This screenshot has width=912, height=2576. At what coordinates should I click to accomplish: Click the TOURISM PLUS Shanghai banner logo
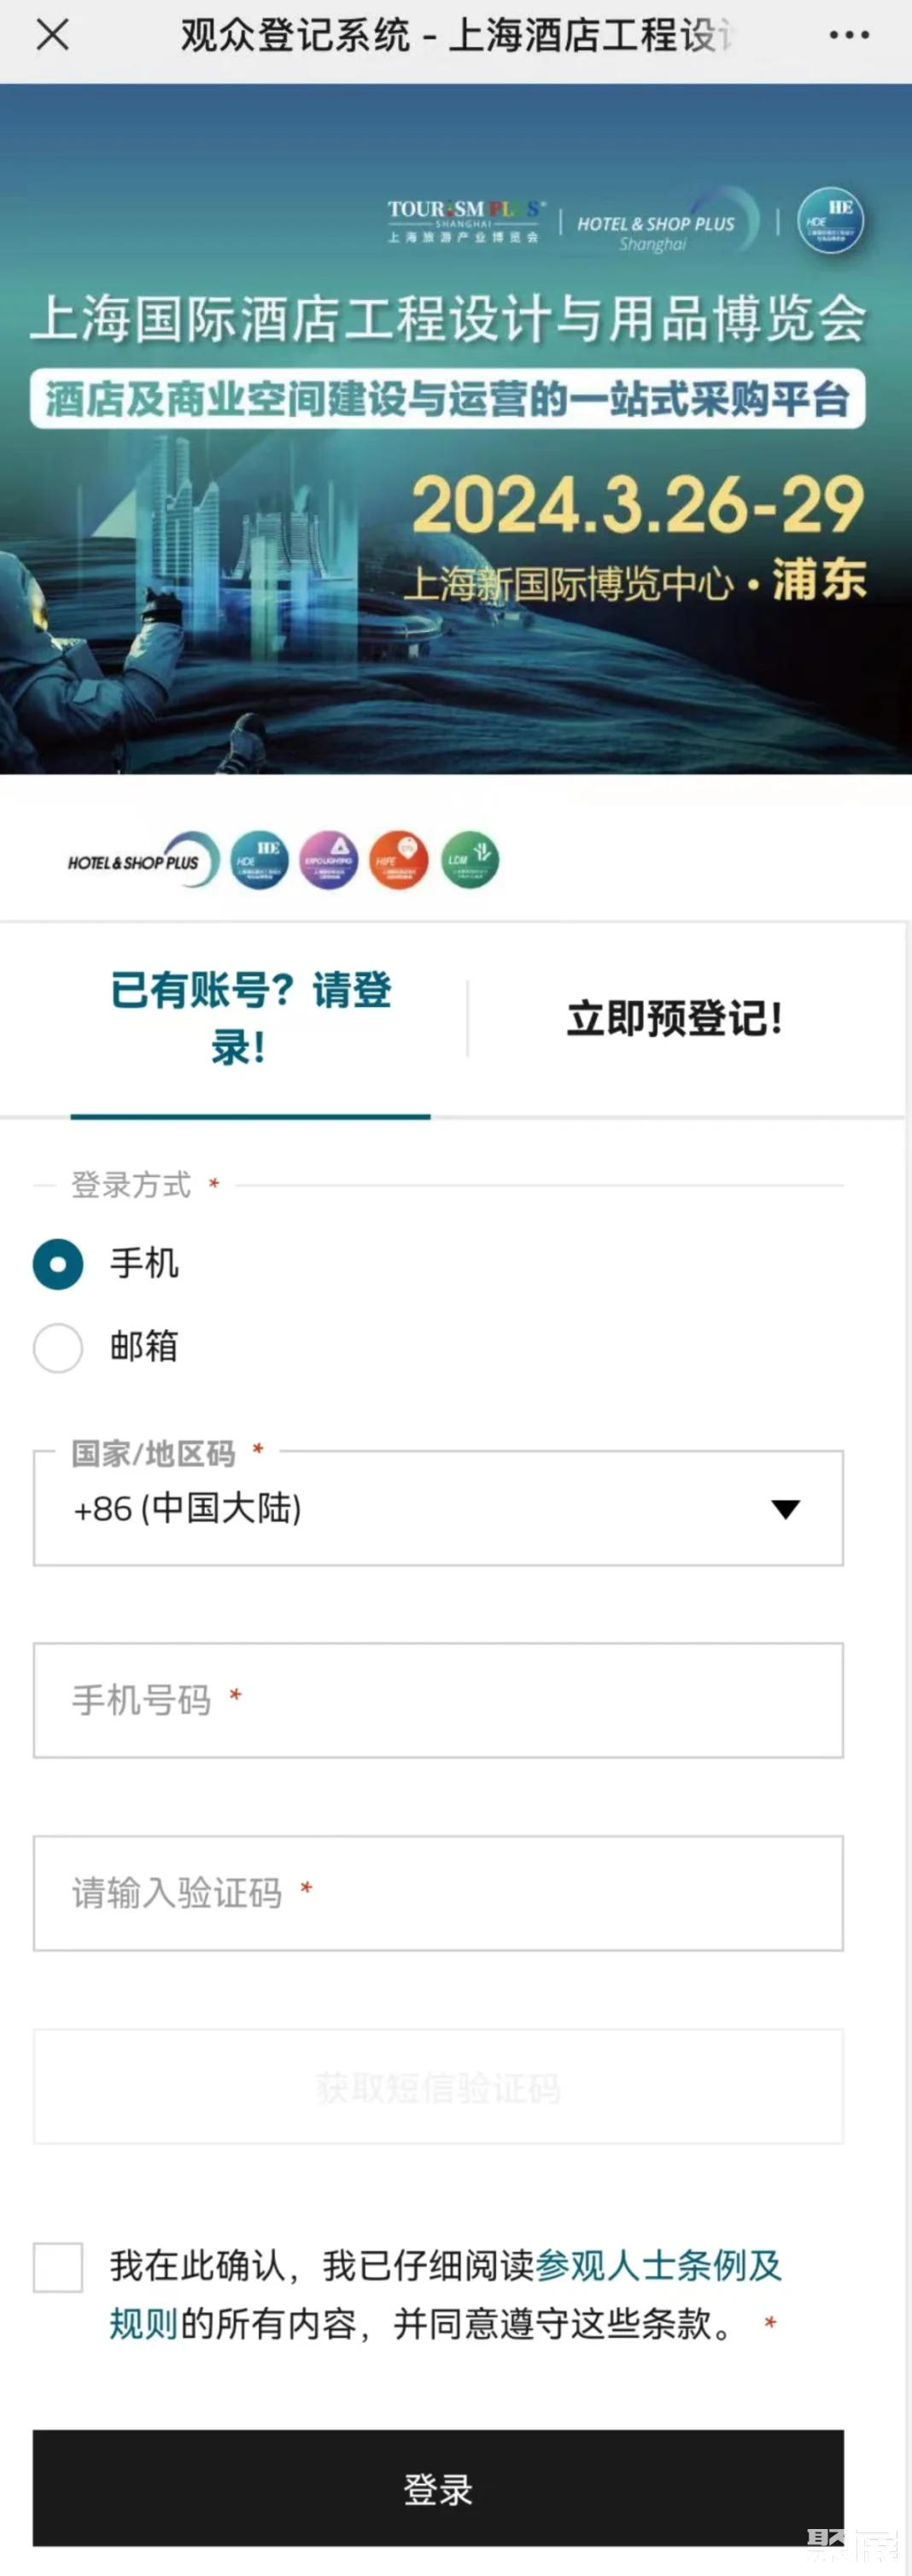[465, 222]
